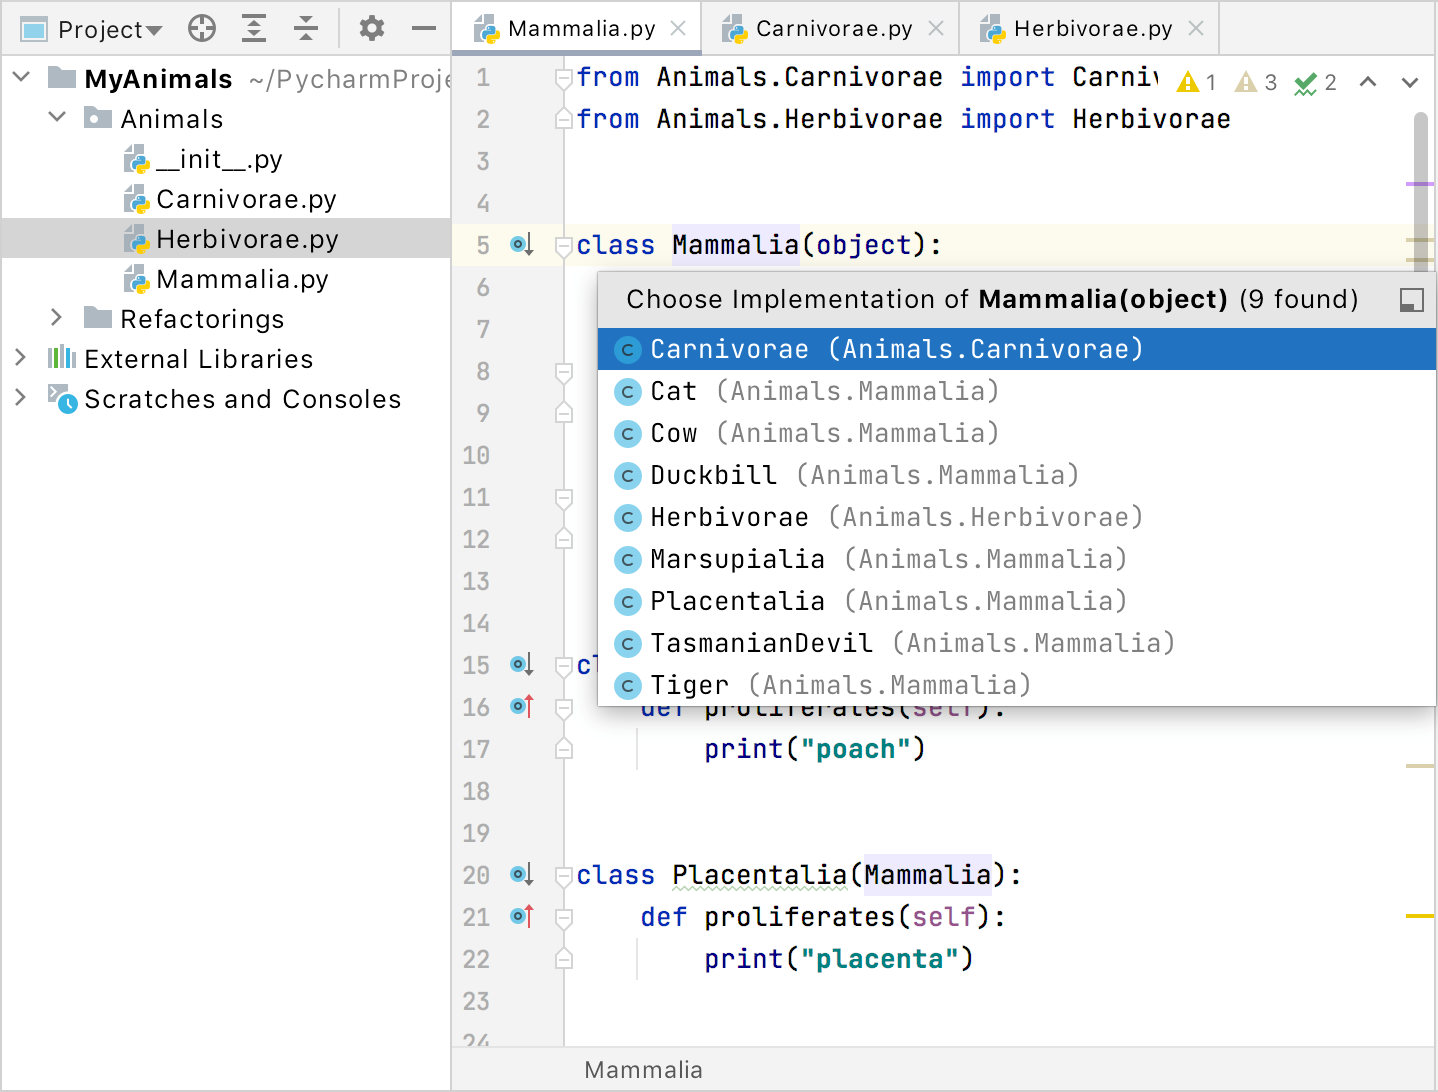Expand the Refactorings folder

pos(57,318)
